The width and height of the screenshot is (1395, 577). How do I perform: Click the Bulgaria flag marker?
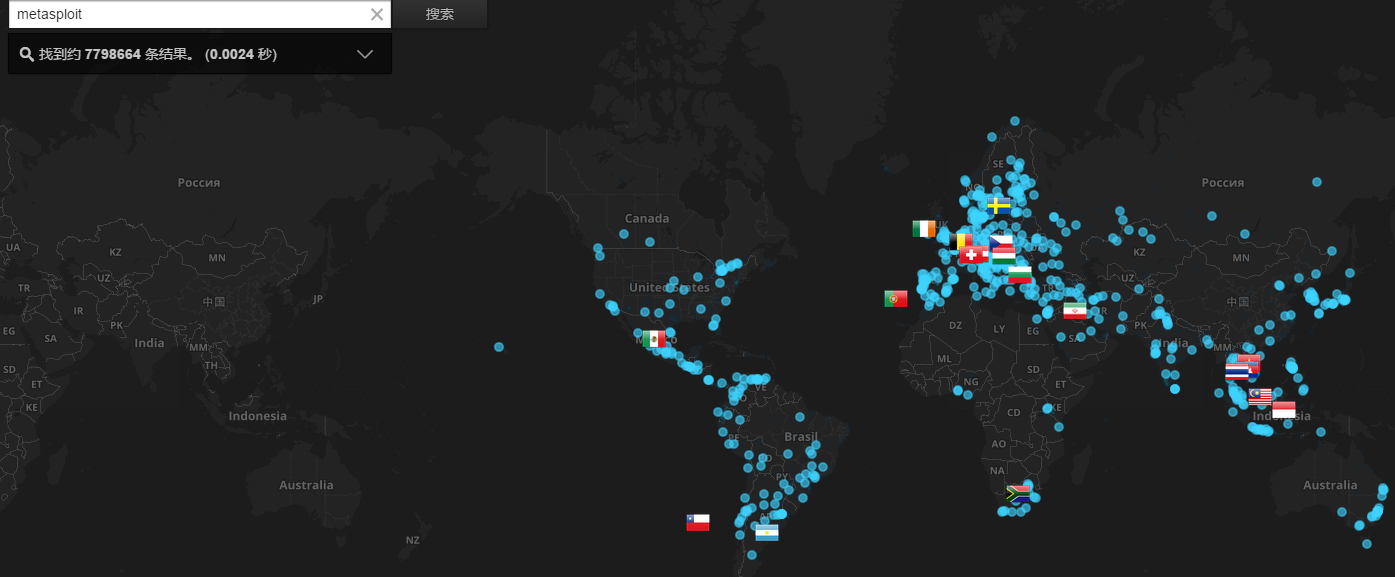[1020, 274]
